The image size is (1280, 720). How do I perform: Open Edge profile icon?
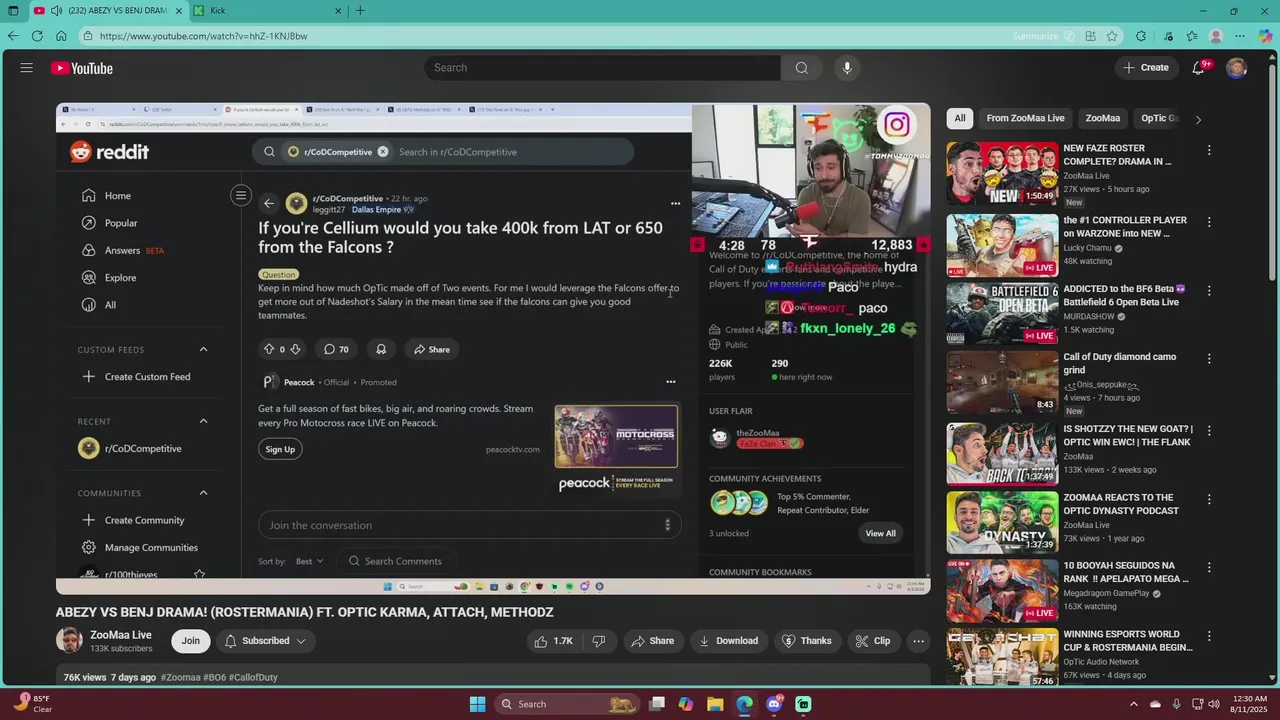[x=1216, y=36]
